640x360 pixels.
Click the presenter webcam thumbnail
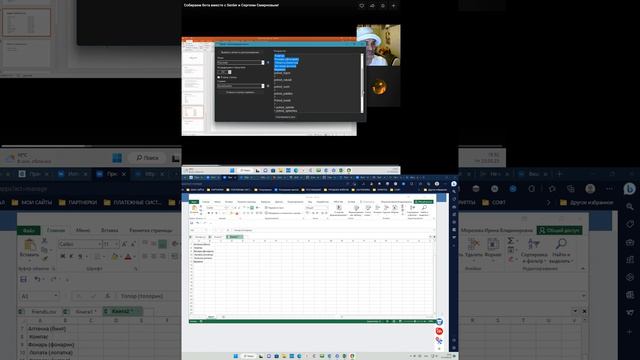(378, 45)
